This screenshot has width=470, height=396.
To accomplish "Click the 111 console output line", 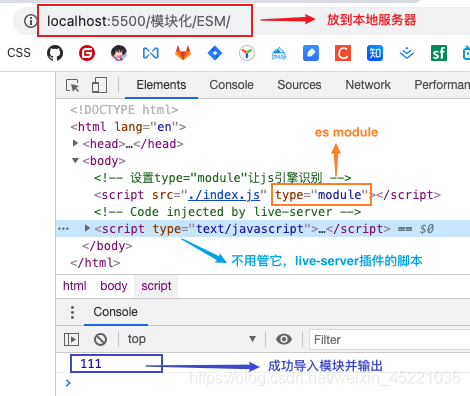I will click(x=91, y=363).
